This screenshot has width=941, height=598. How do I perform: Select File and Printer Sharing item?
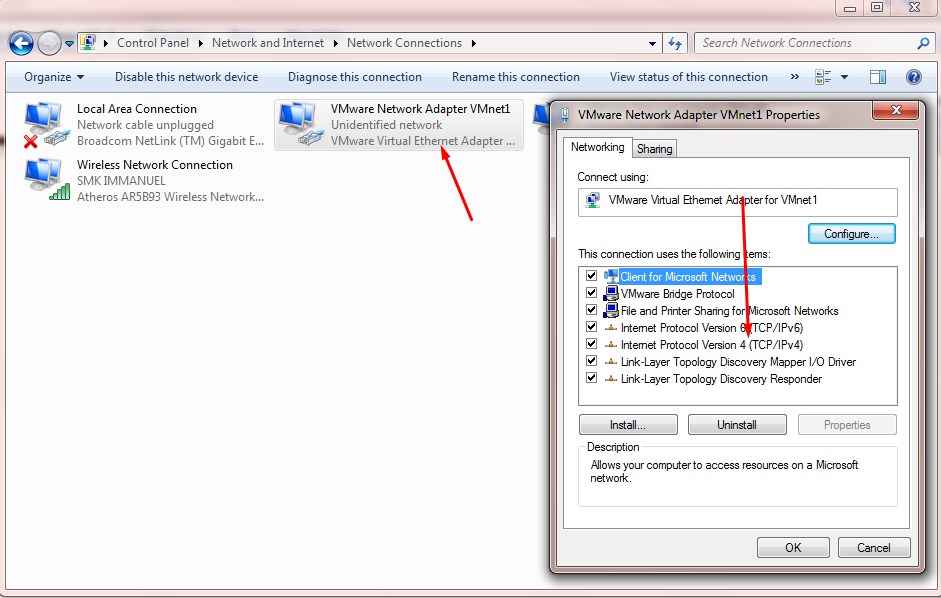(729, 310)
